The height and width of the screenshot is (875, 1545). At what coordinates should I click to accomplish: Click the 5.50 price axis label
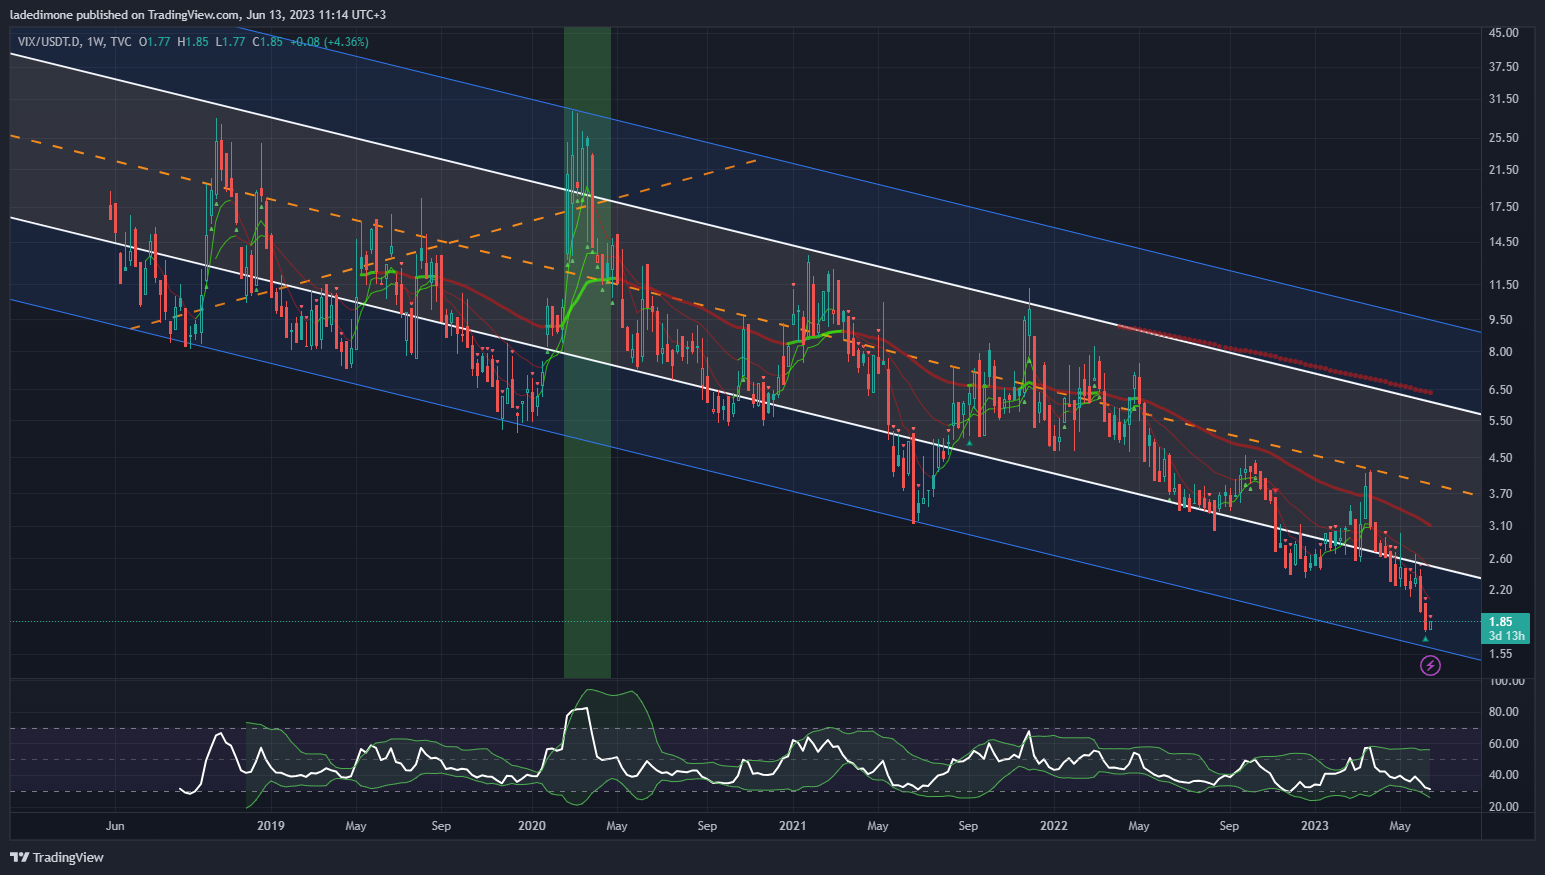coord(1501,421)
